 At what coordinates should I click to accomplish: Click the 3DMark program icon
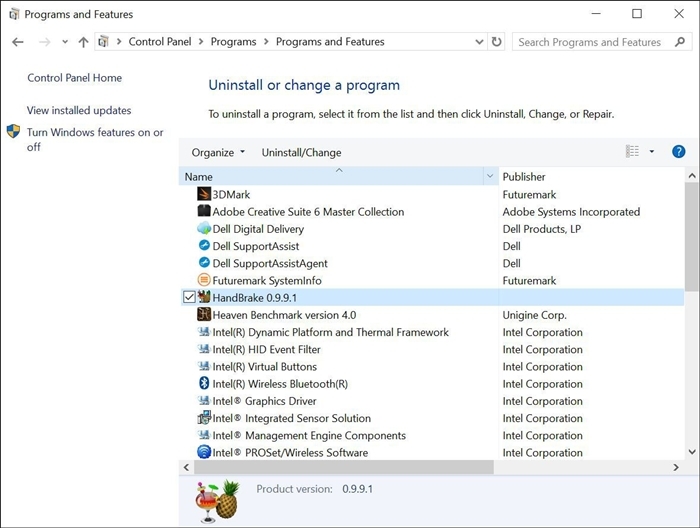[x=204, y=194]
